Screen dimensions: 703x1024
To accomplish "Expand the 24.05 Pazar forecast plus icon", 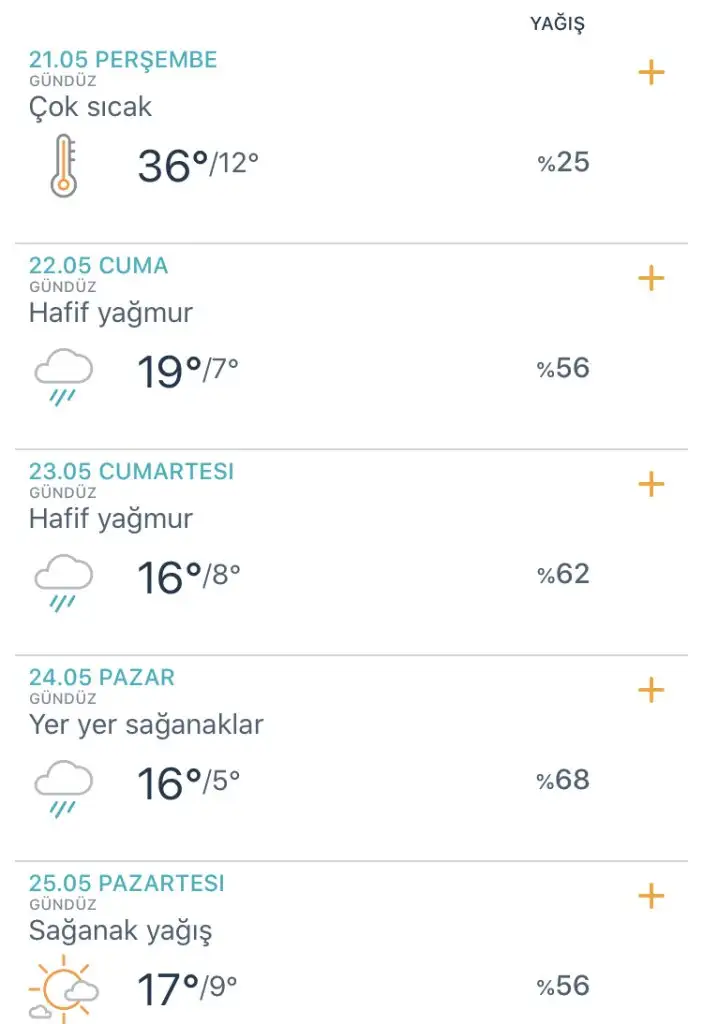I will (x=651, y=690).
